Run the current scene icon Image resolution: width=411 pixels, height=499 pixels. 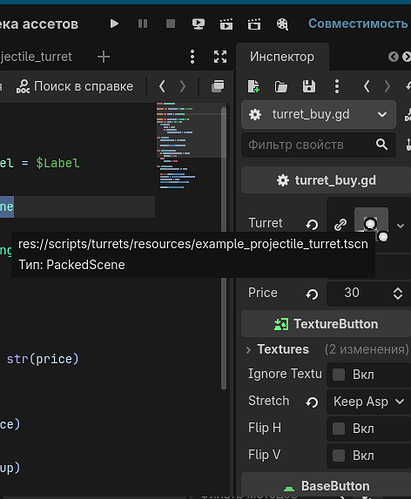226,24
